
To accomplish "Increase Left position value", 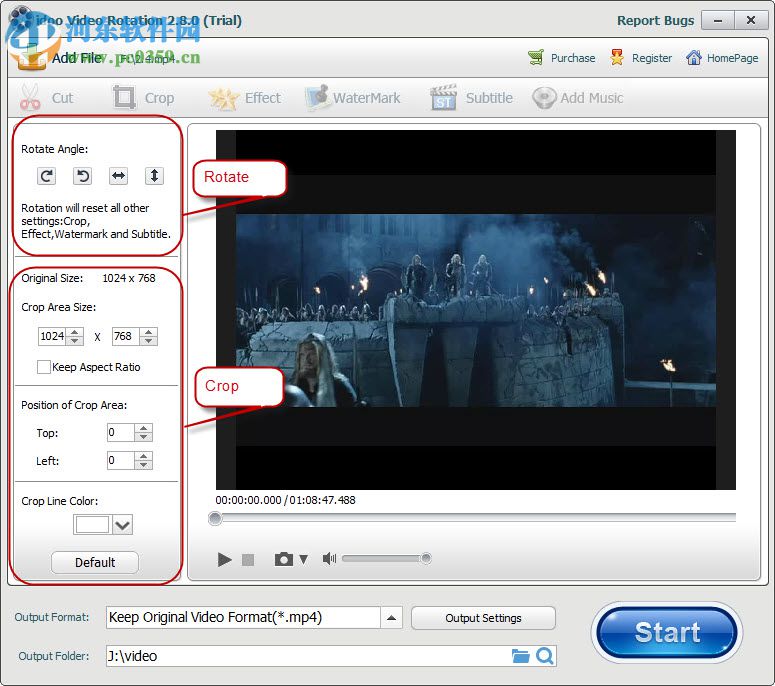I will (143, 457).
